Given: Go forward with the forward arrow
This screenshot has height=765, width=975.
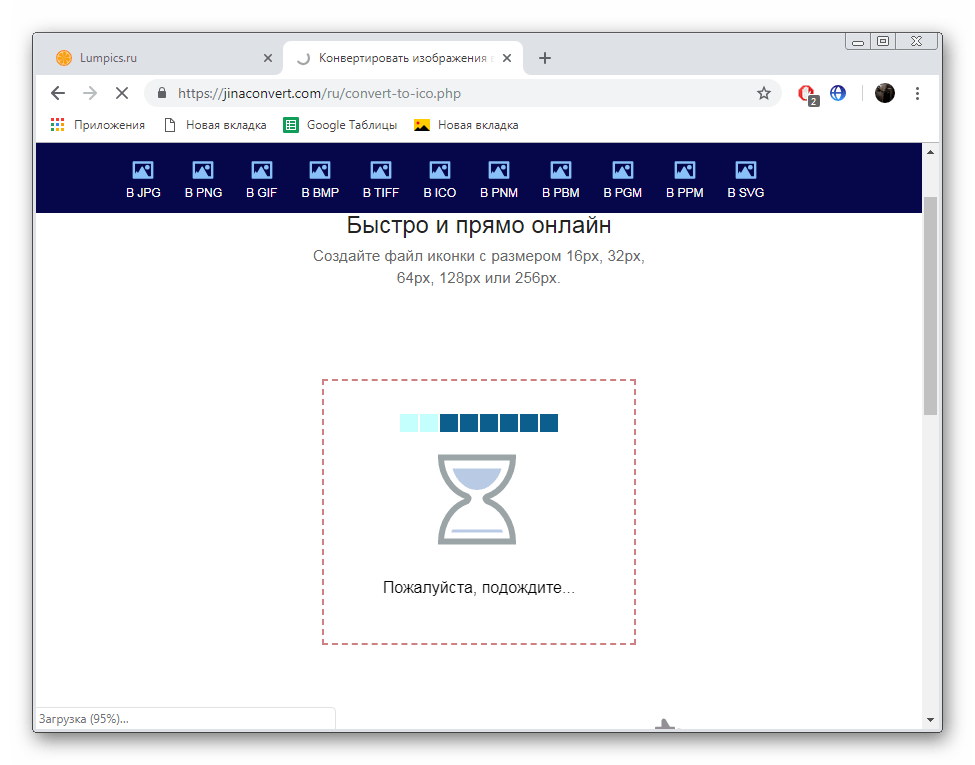Looking at the screenshot, I should click(90, 93).
